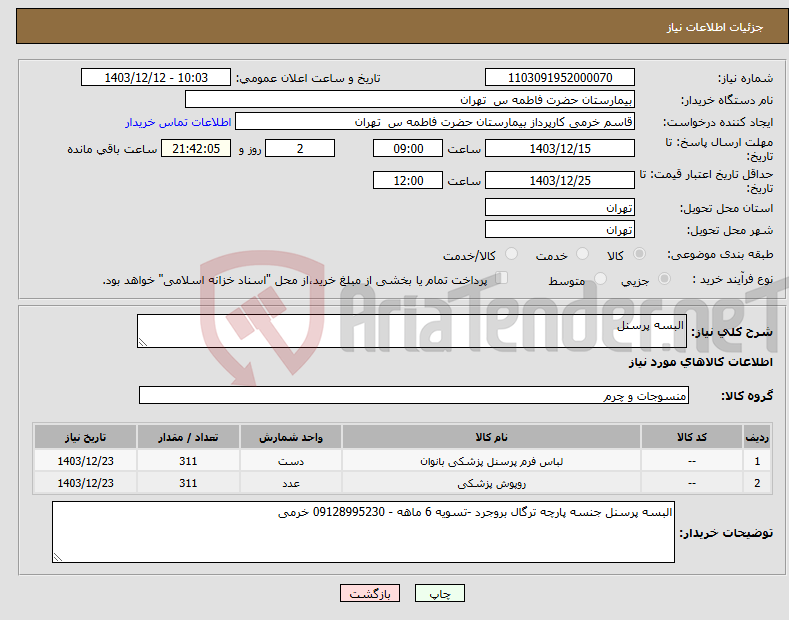This screenshot has width=789, height=620.
Task: Click the back button بازگشت
Action: click(370, 593)
